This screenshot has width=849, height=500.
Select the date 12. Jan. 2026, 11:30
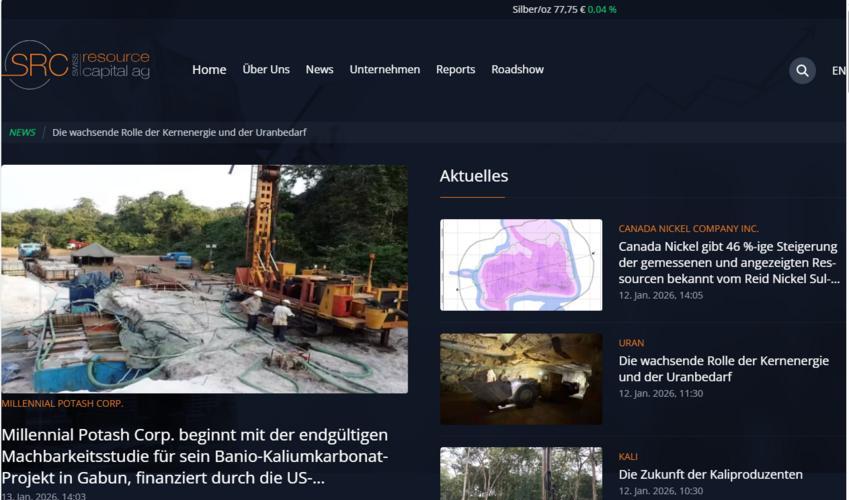(x=661, y=393)
